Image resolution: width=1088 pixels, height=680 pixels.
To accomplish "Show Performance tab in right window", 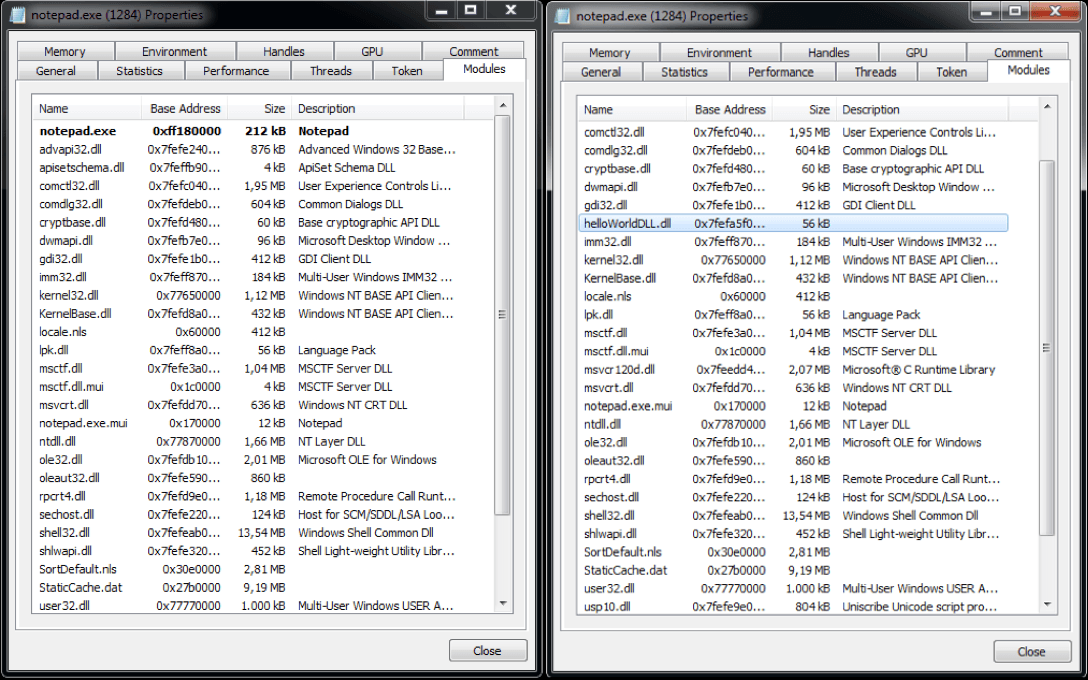I will tap(781, 72).
